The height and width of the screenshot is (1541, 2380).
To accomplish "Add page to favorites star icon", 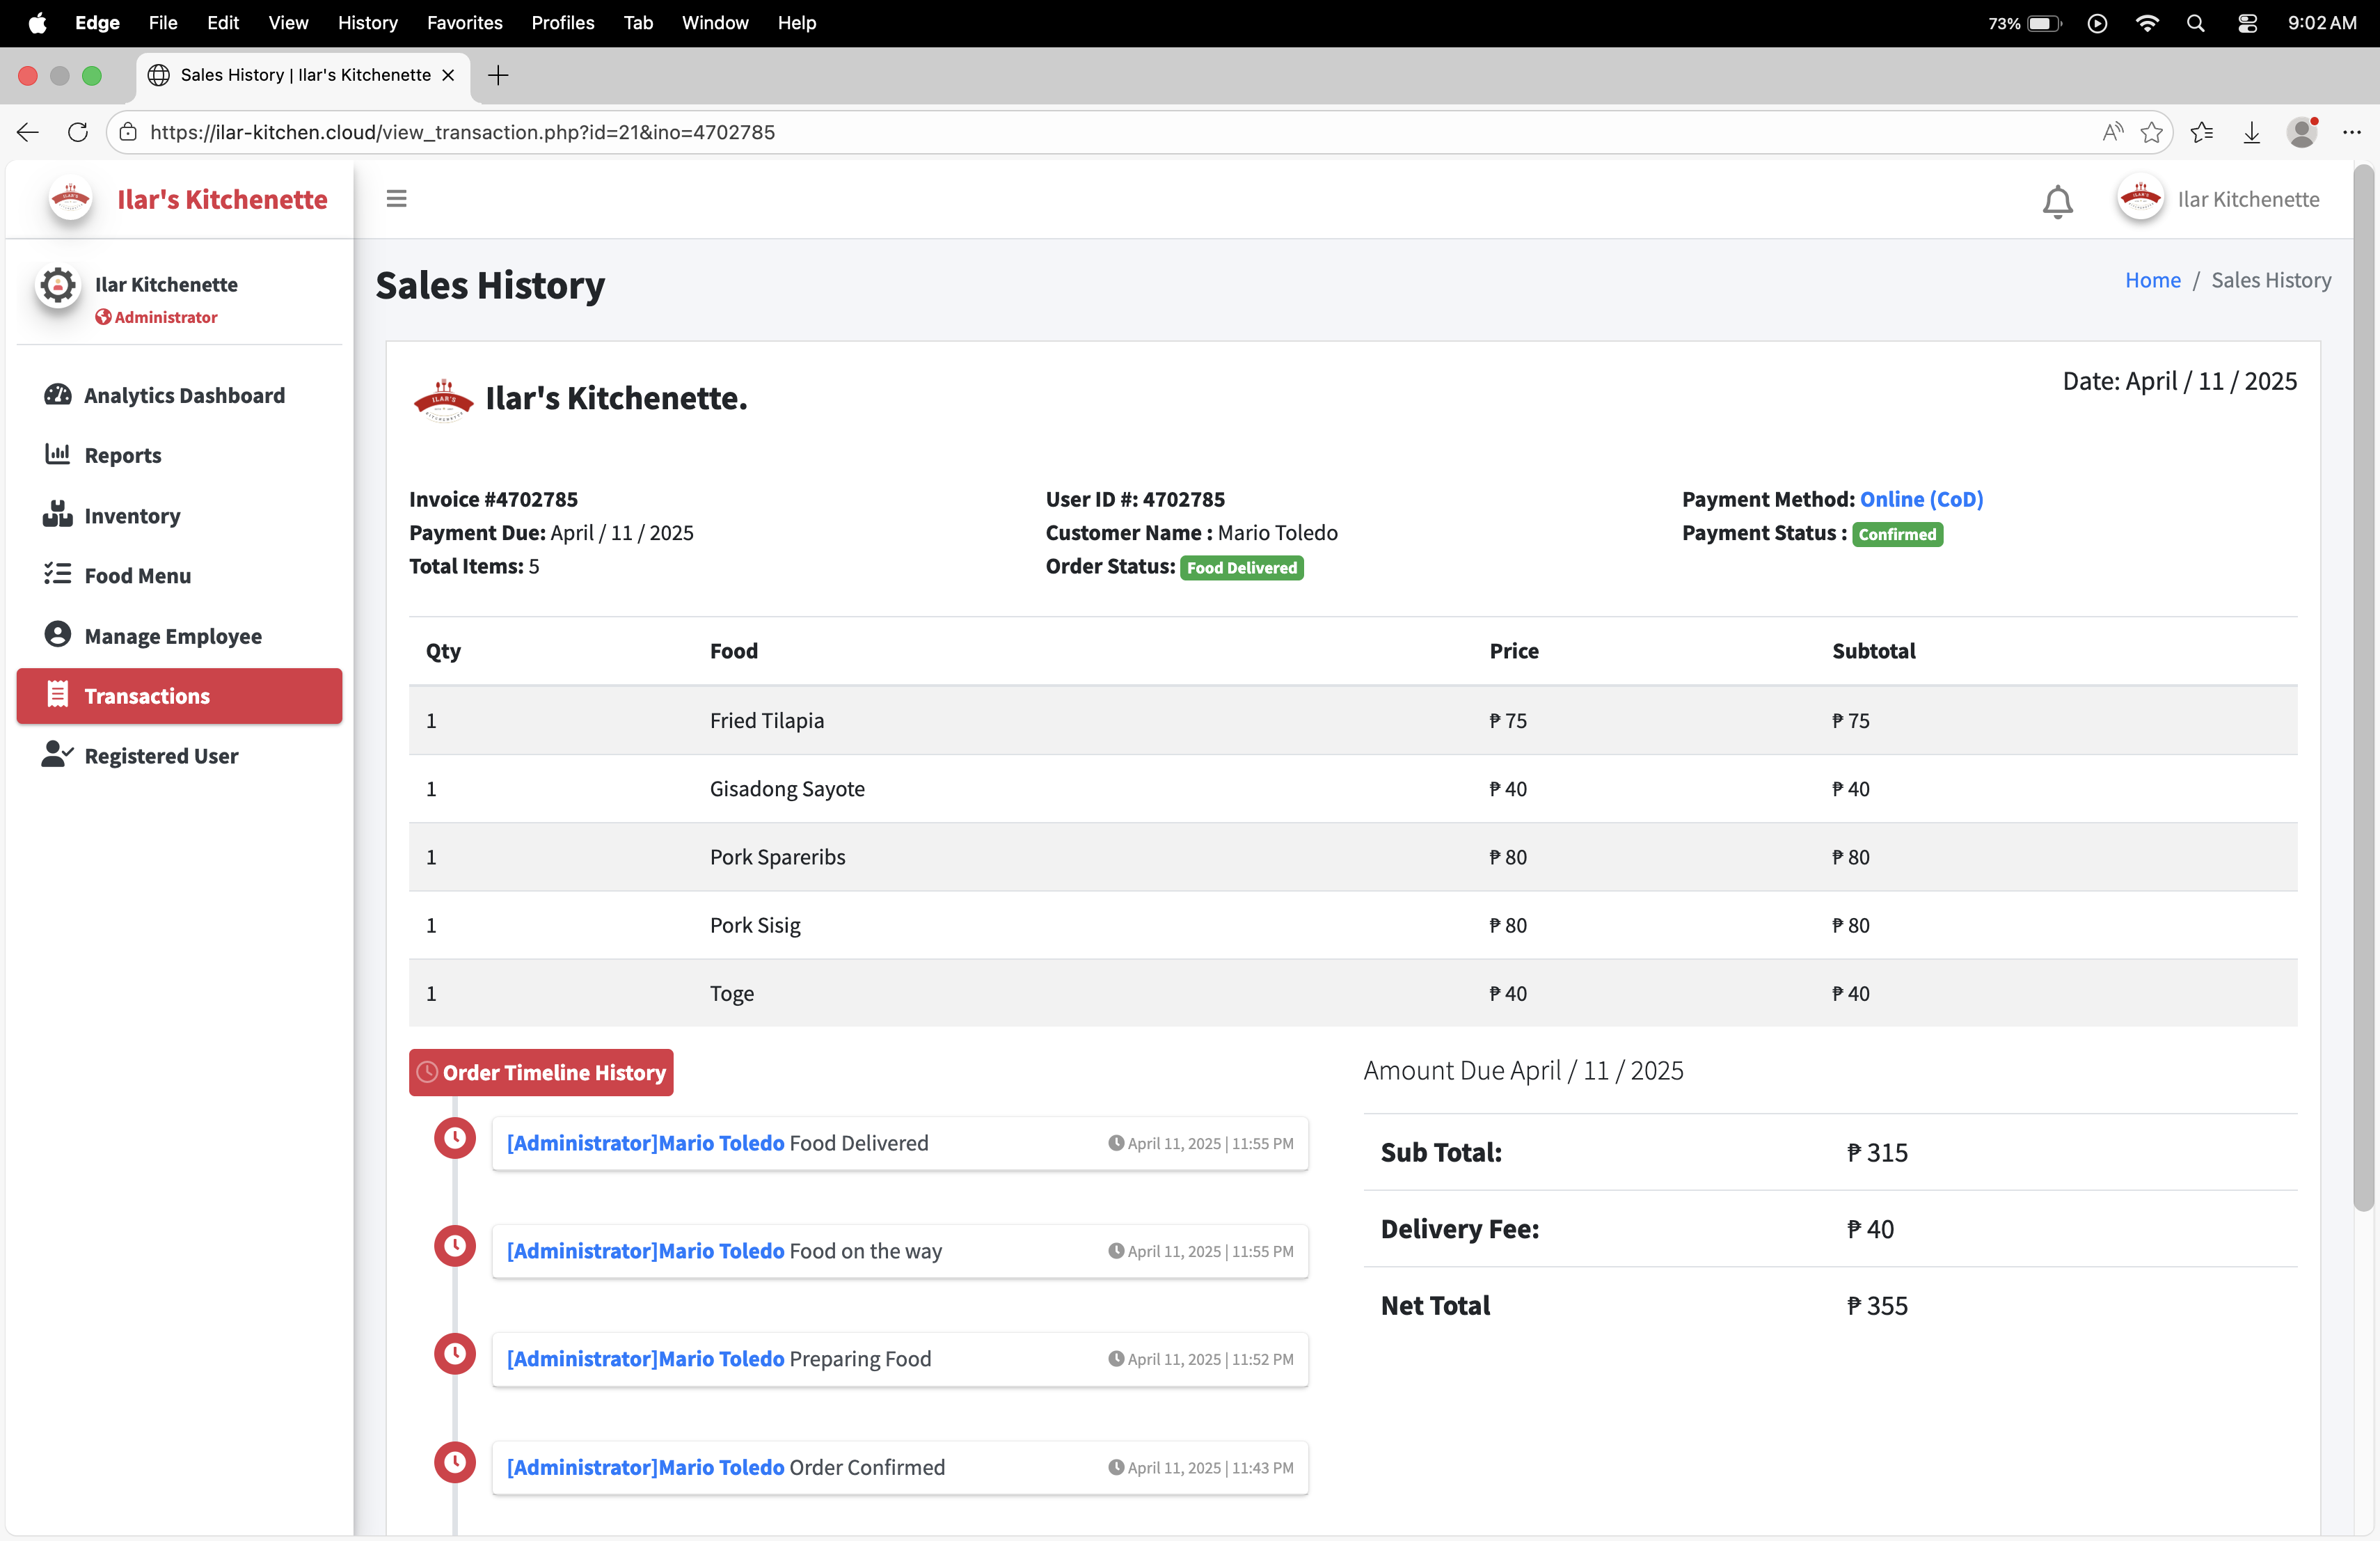I will 2151,132.
